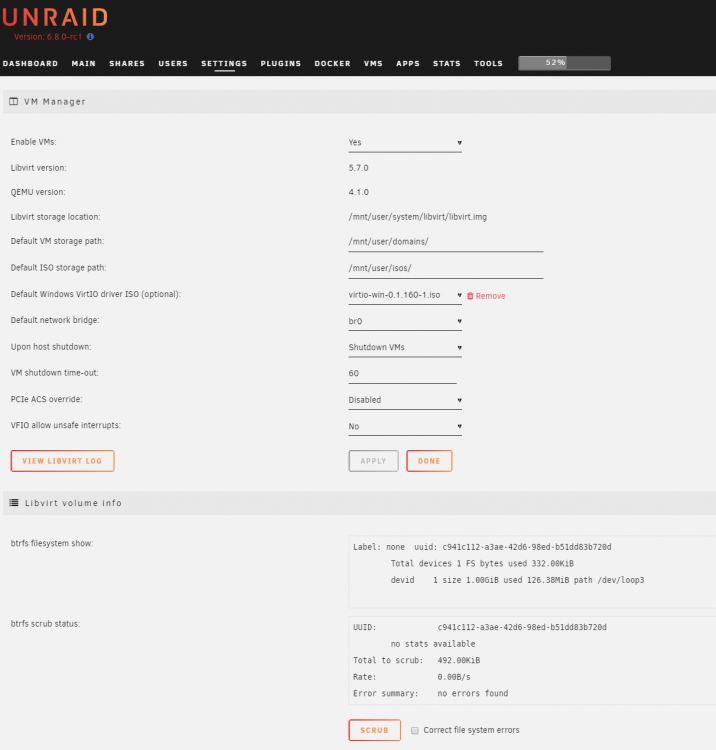716x750 pixels.
Task: Click the Rate: 0.00B/s line
Action: 412,677
